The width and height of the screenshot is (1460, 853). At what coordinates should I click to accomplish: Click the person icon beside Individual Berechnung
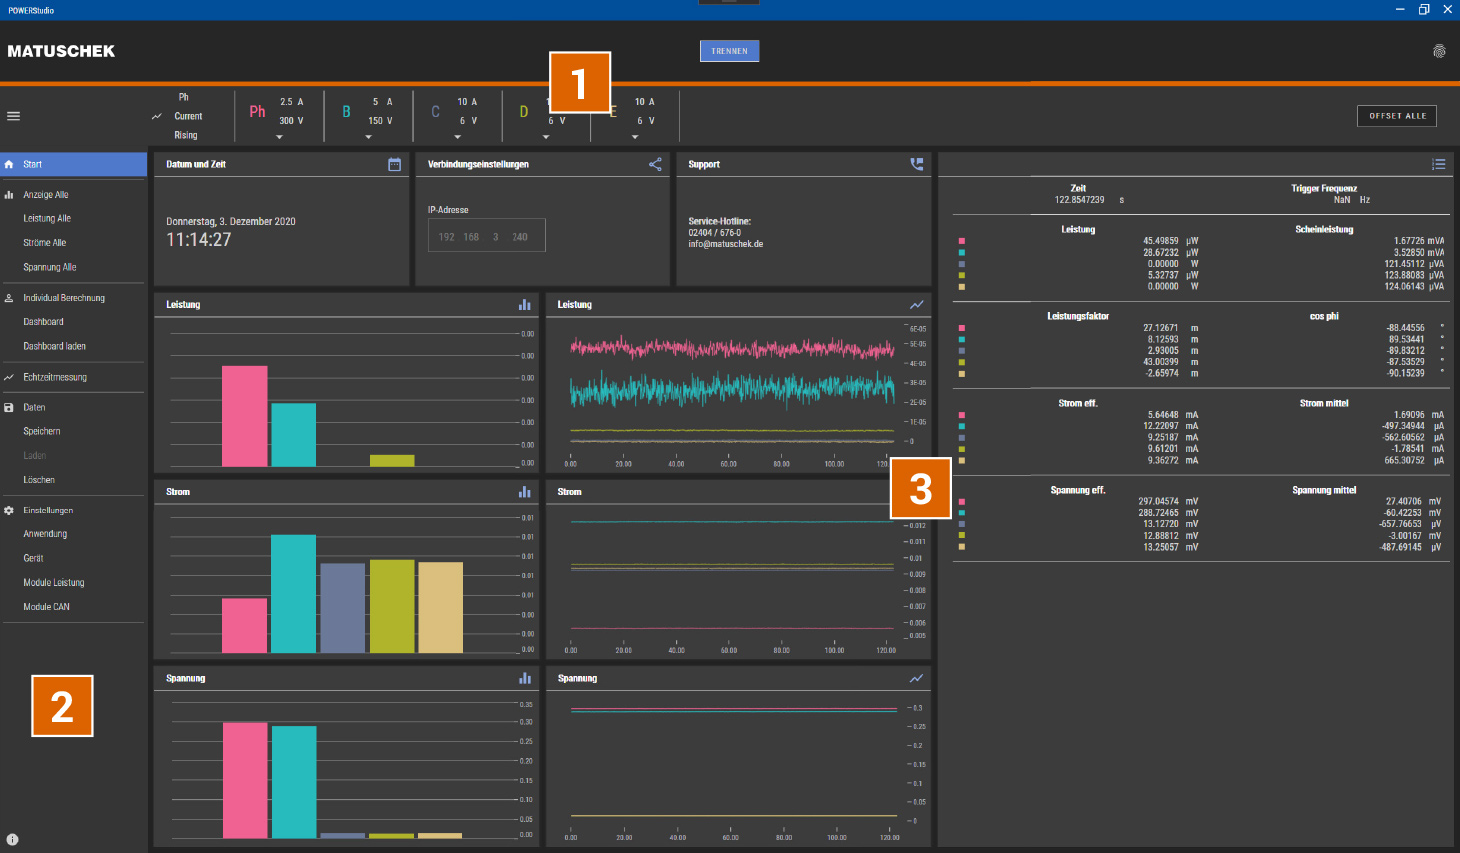tap(9, 298)
